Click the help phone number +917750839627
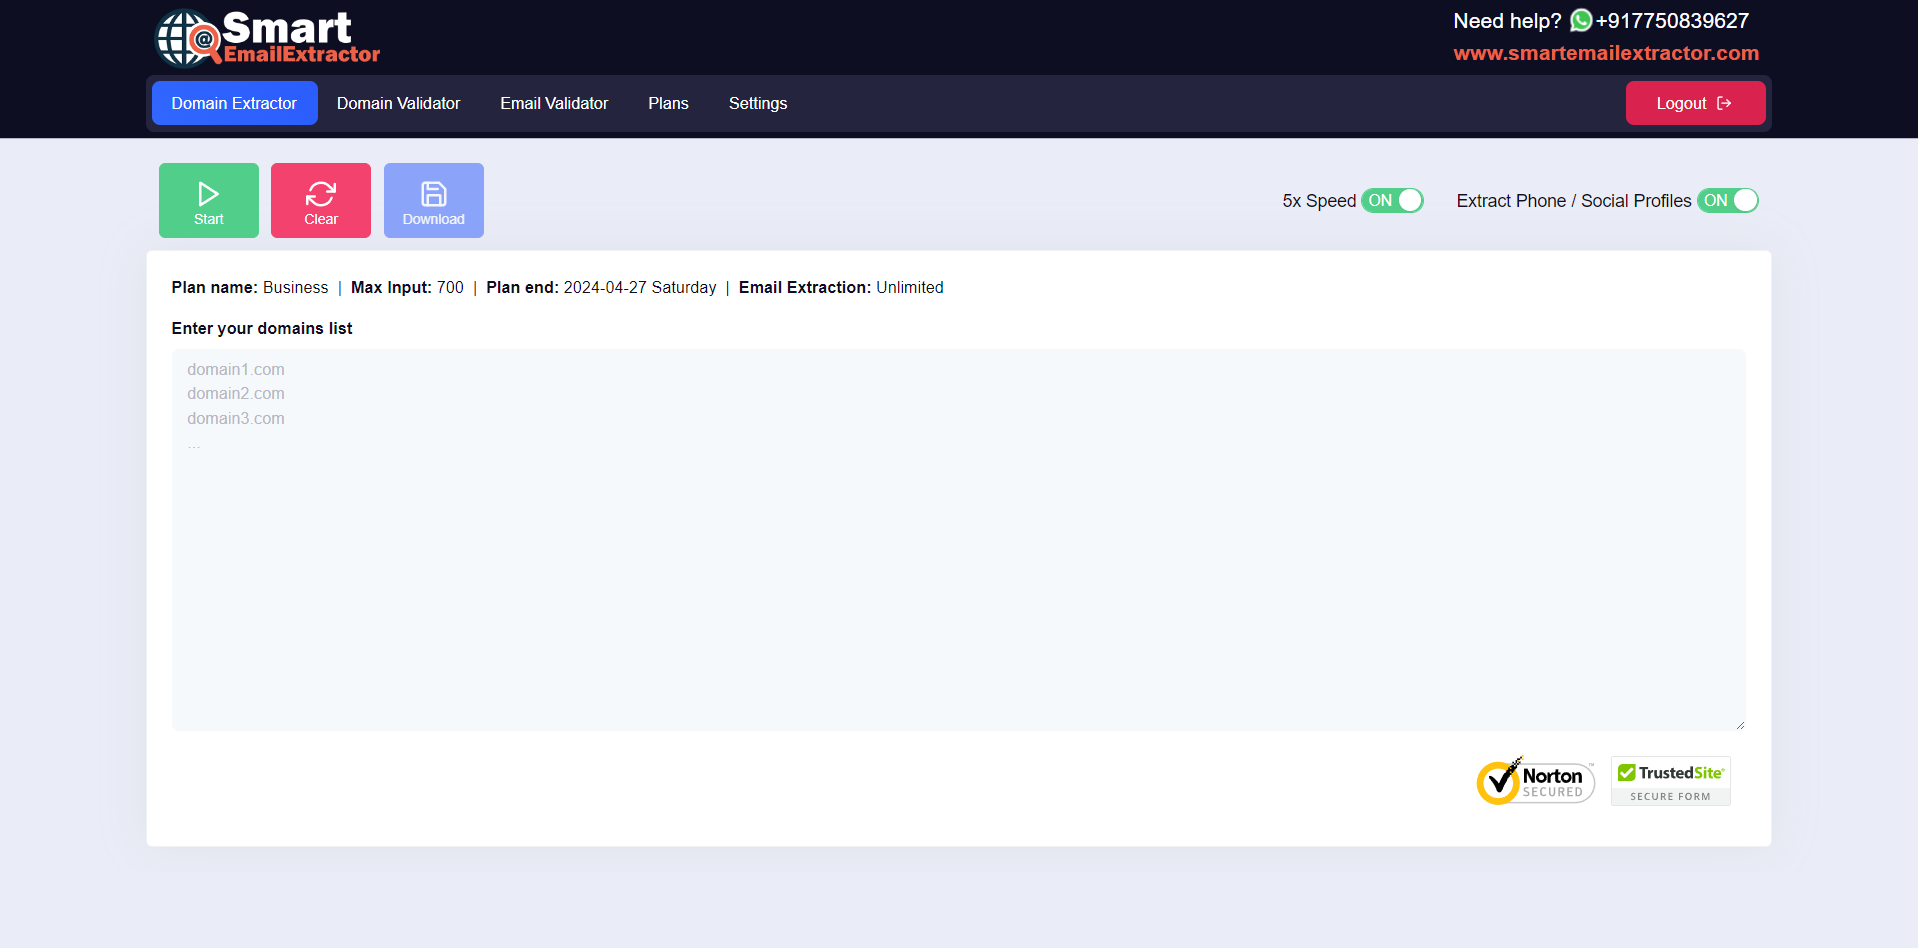1918x948 pixels. pyautogui.click(x=1672, y=20)
